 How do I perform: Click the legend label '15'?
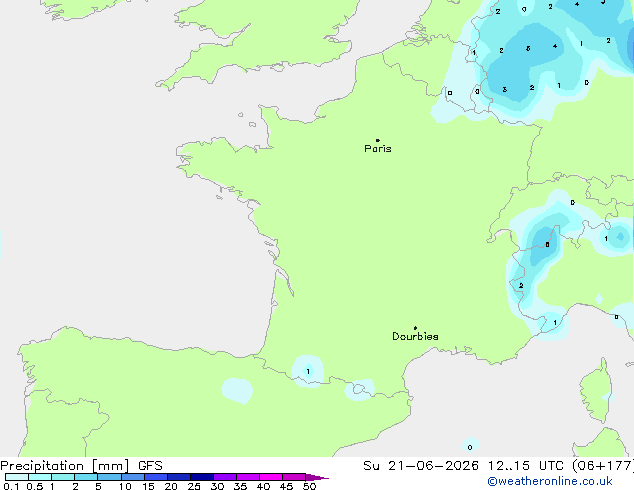(148, 486)
